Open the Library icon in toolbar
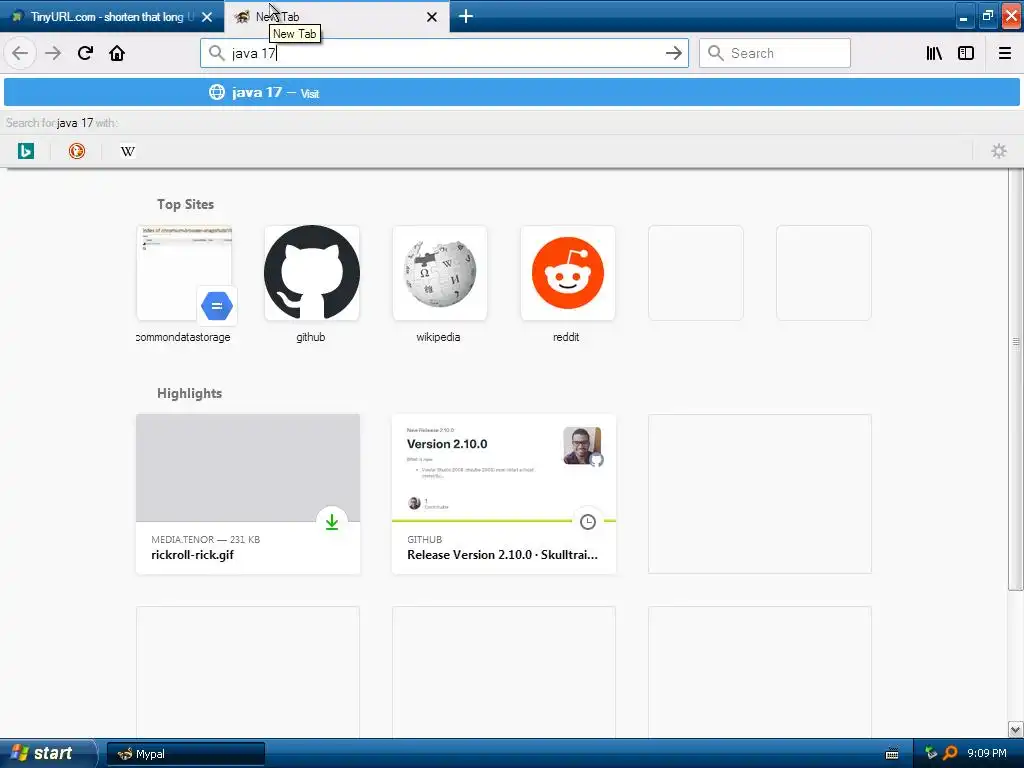The image size is (1024, 768). click(x=934, y=53)
